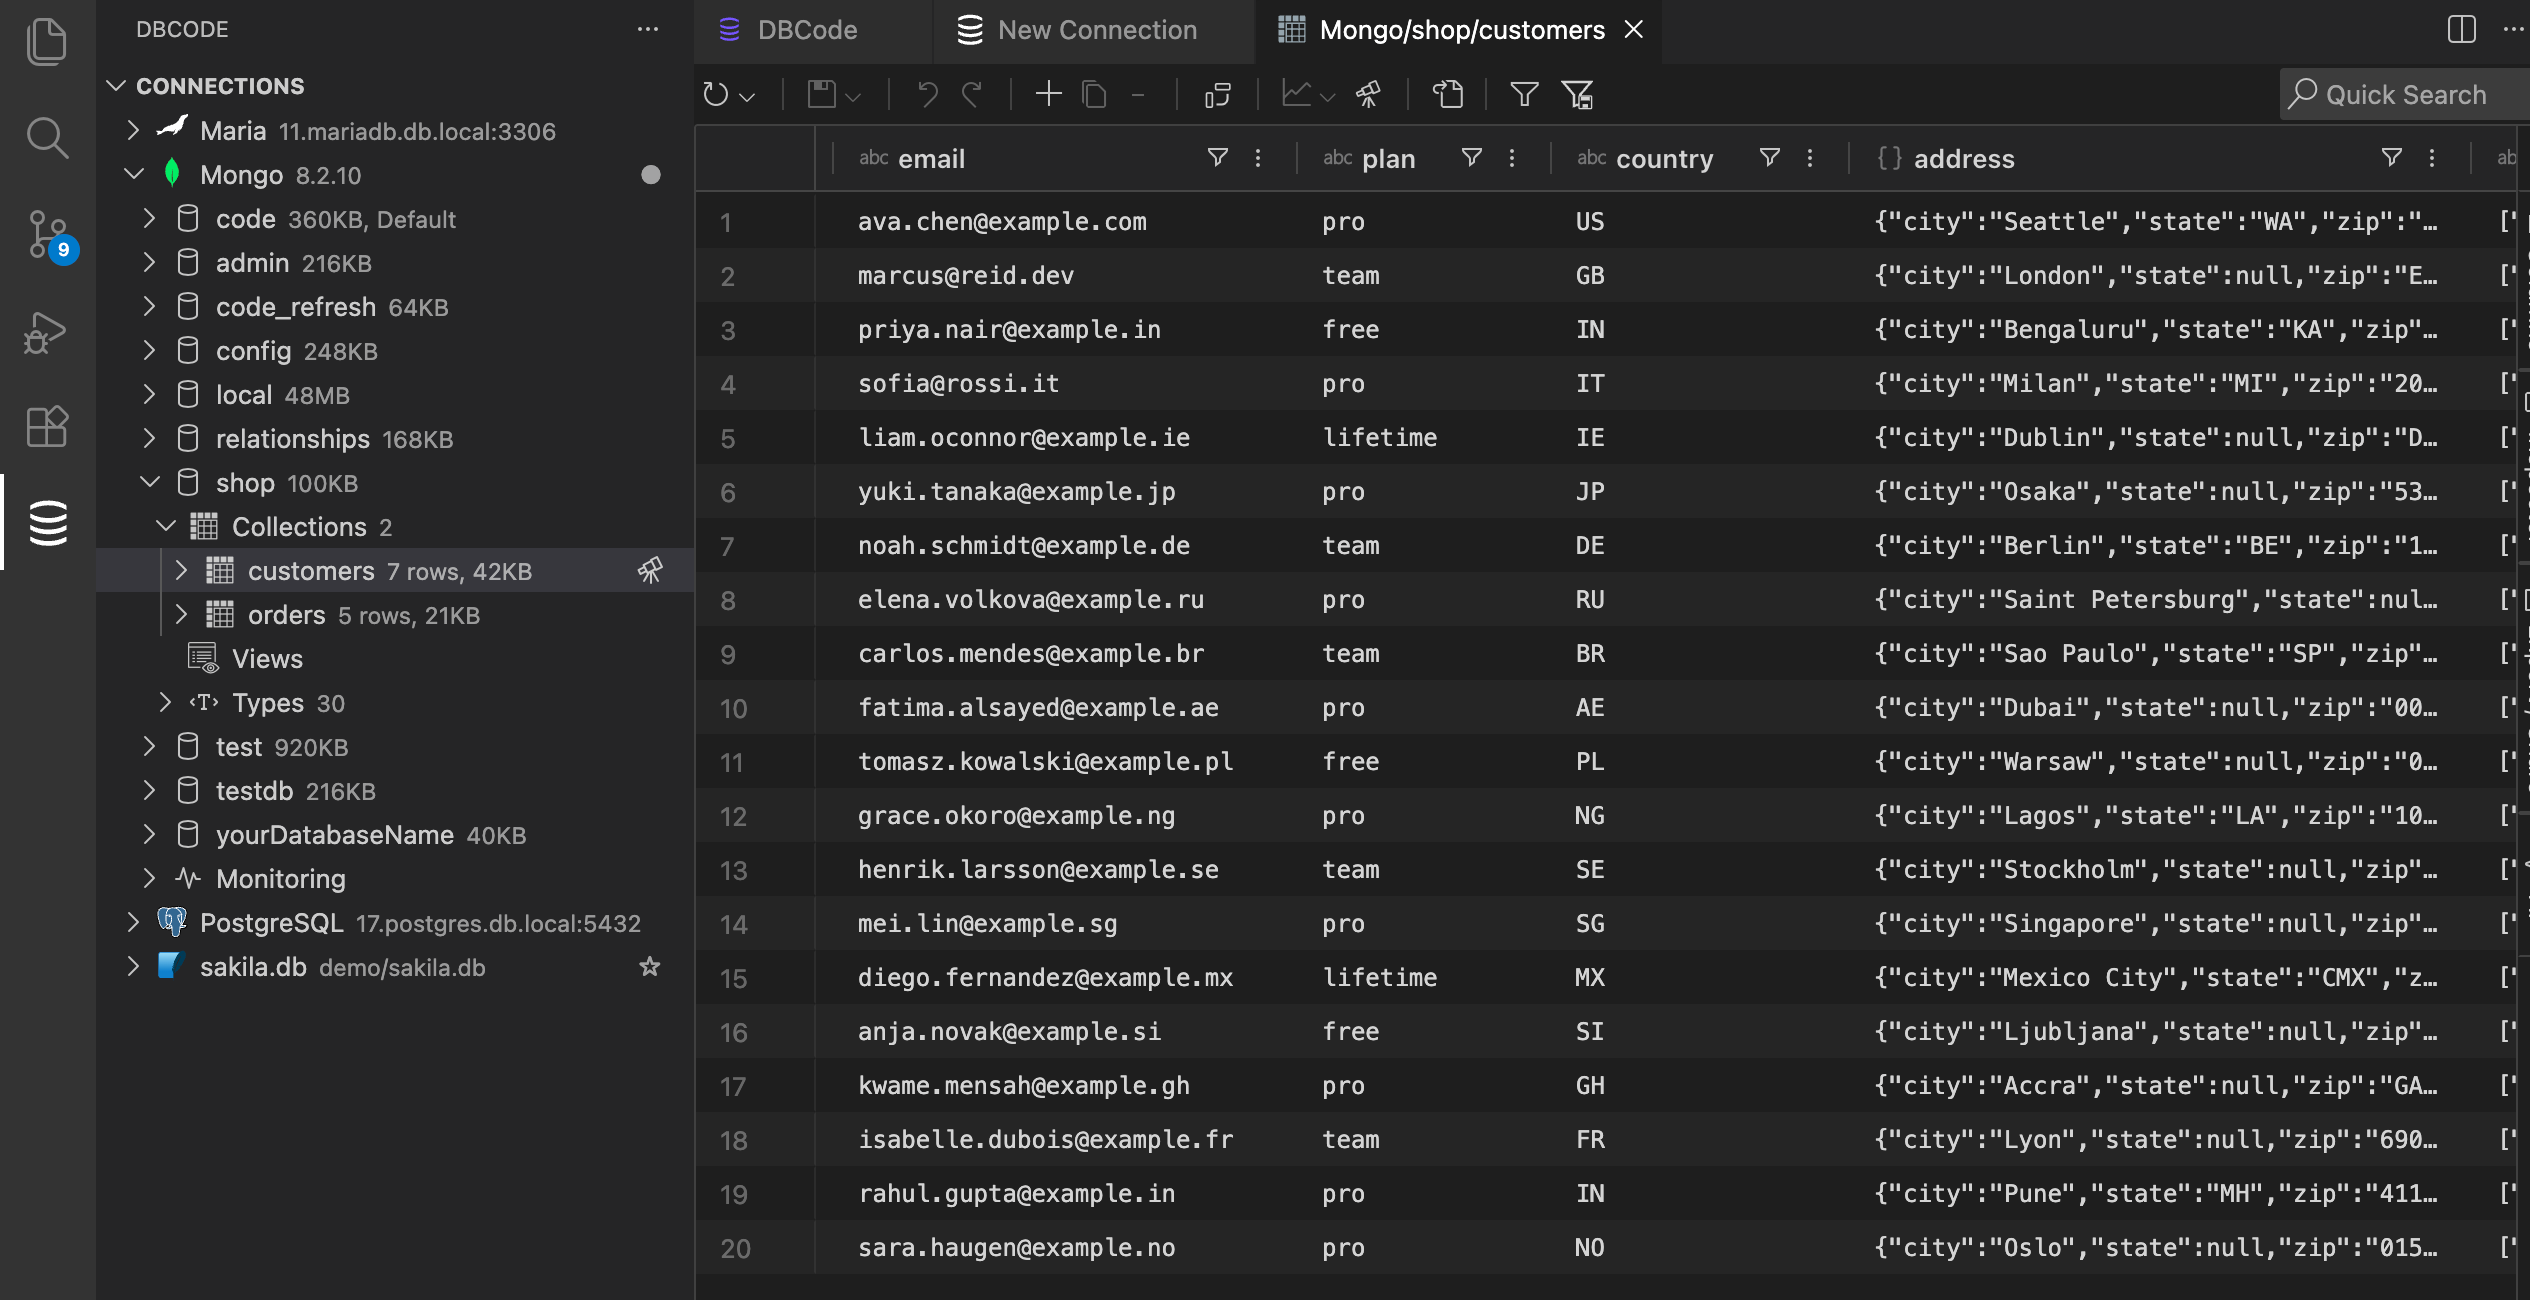Add a new row with plus icon

[x=1048, y=95]
